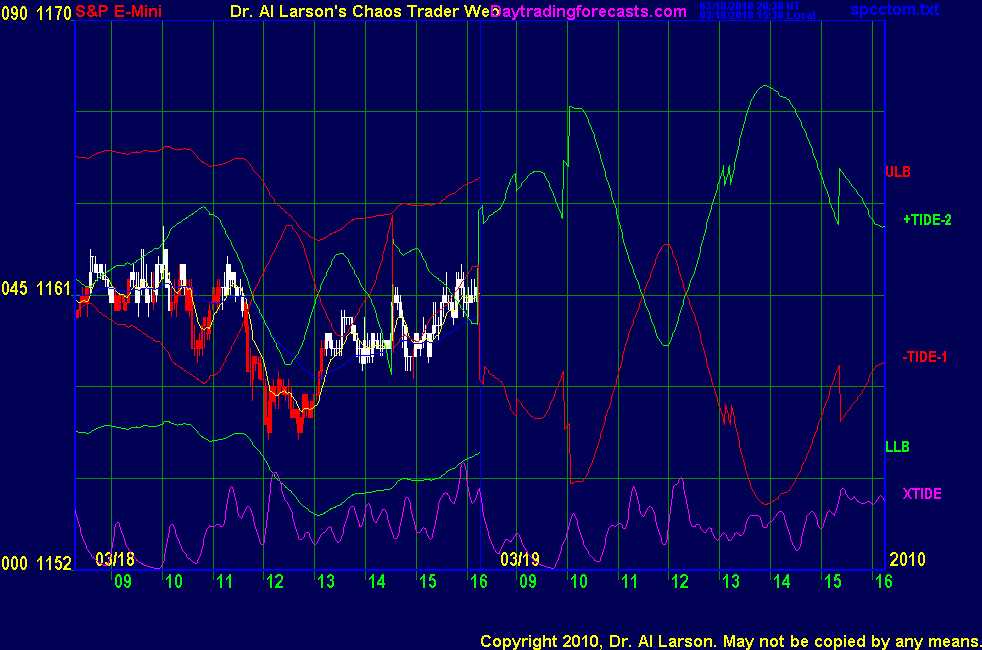Click the red -TIDE-1 legend label
Image resolution: width=982 pixels, height=650 pixels.
tap(925, 357)
